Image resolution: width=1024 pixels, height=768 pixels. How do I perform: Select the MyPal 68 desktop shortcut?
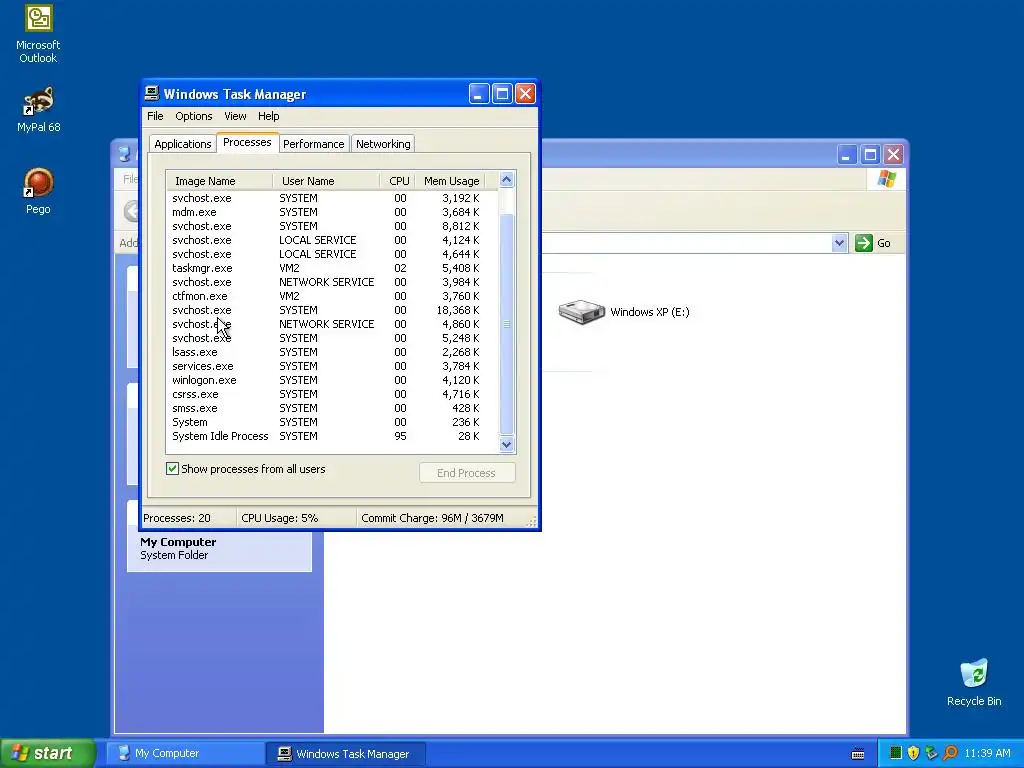[39, 110]
